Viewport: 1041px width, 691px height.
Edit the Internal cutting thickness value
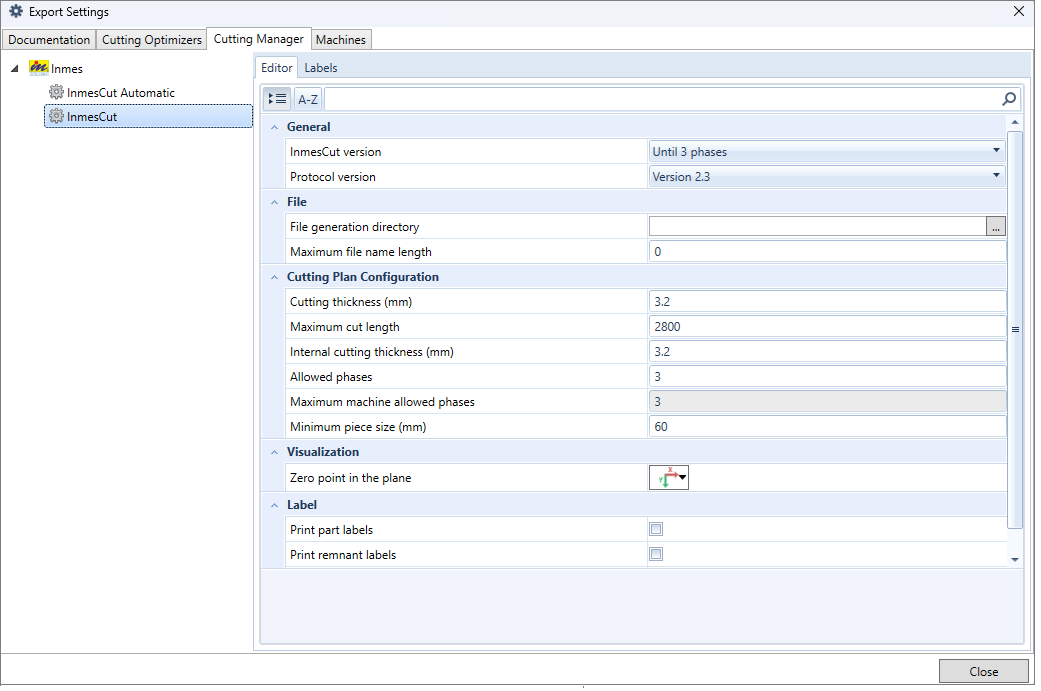coord(827,352)
